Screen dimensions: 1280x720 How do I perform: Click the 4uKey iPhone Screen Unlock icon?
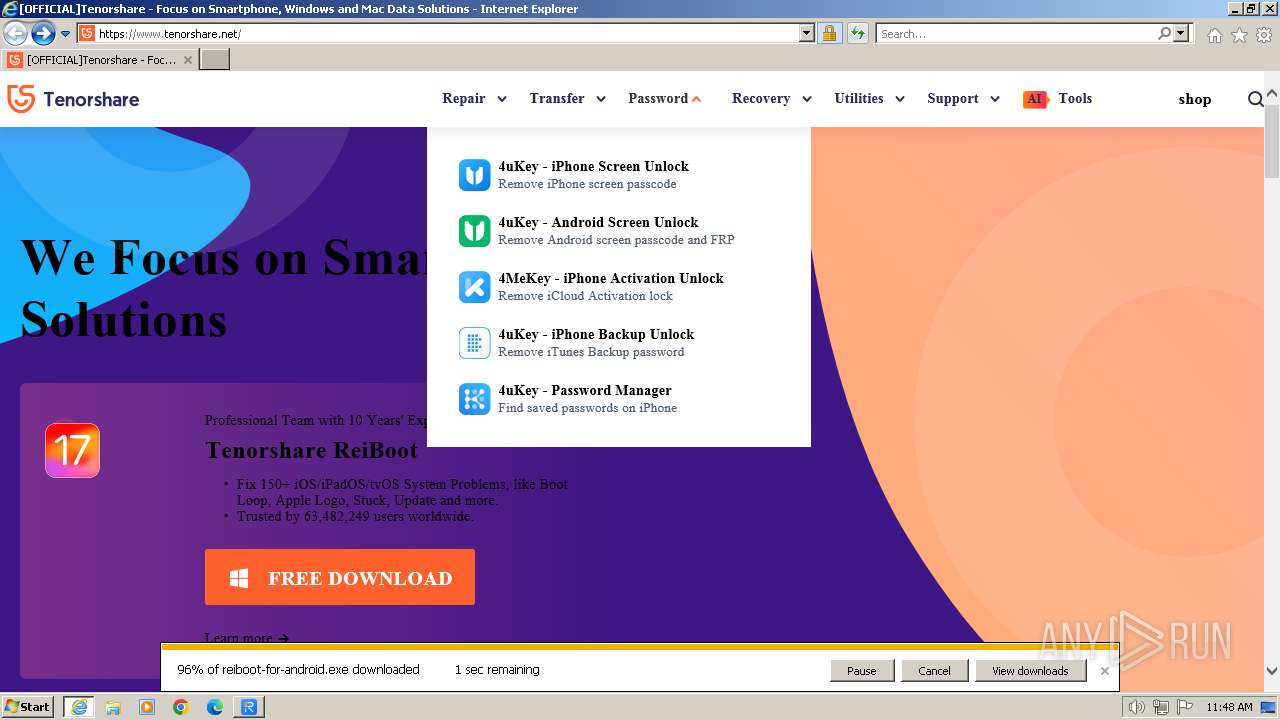point(474,174)
